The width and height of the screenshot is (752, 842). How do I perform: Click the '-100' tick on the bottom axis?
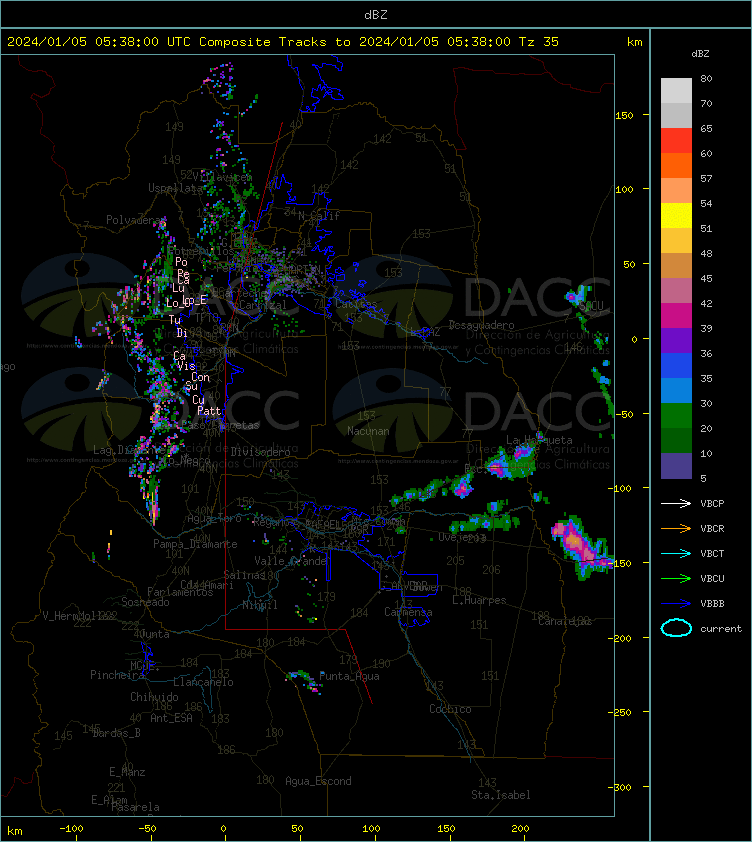71,829
